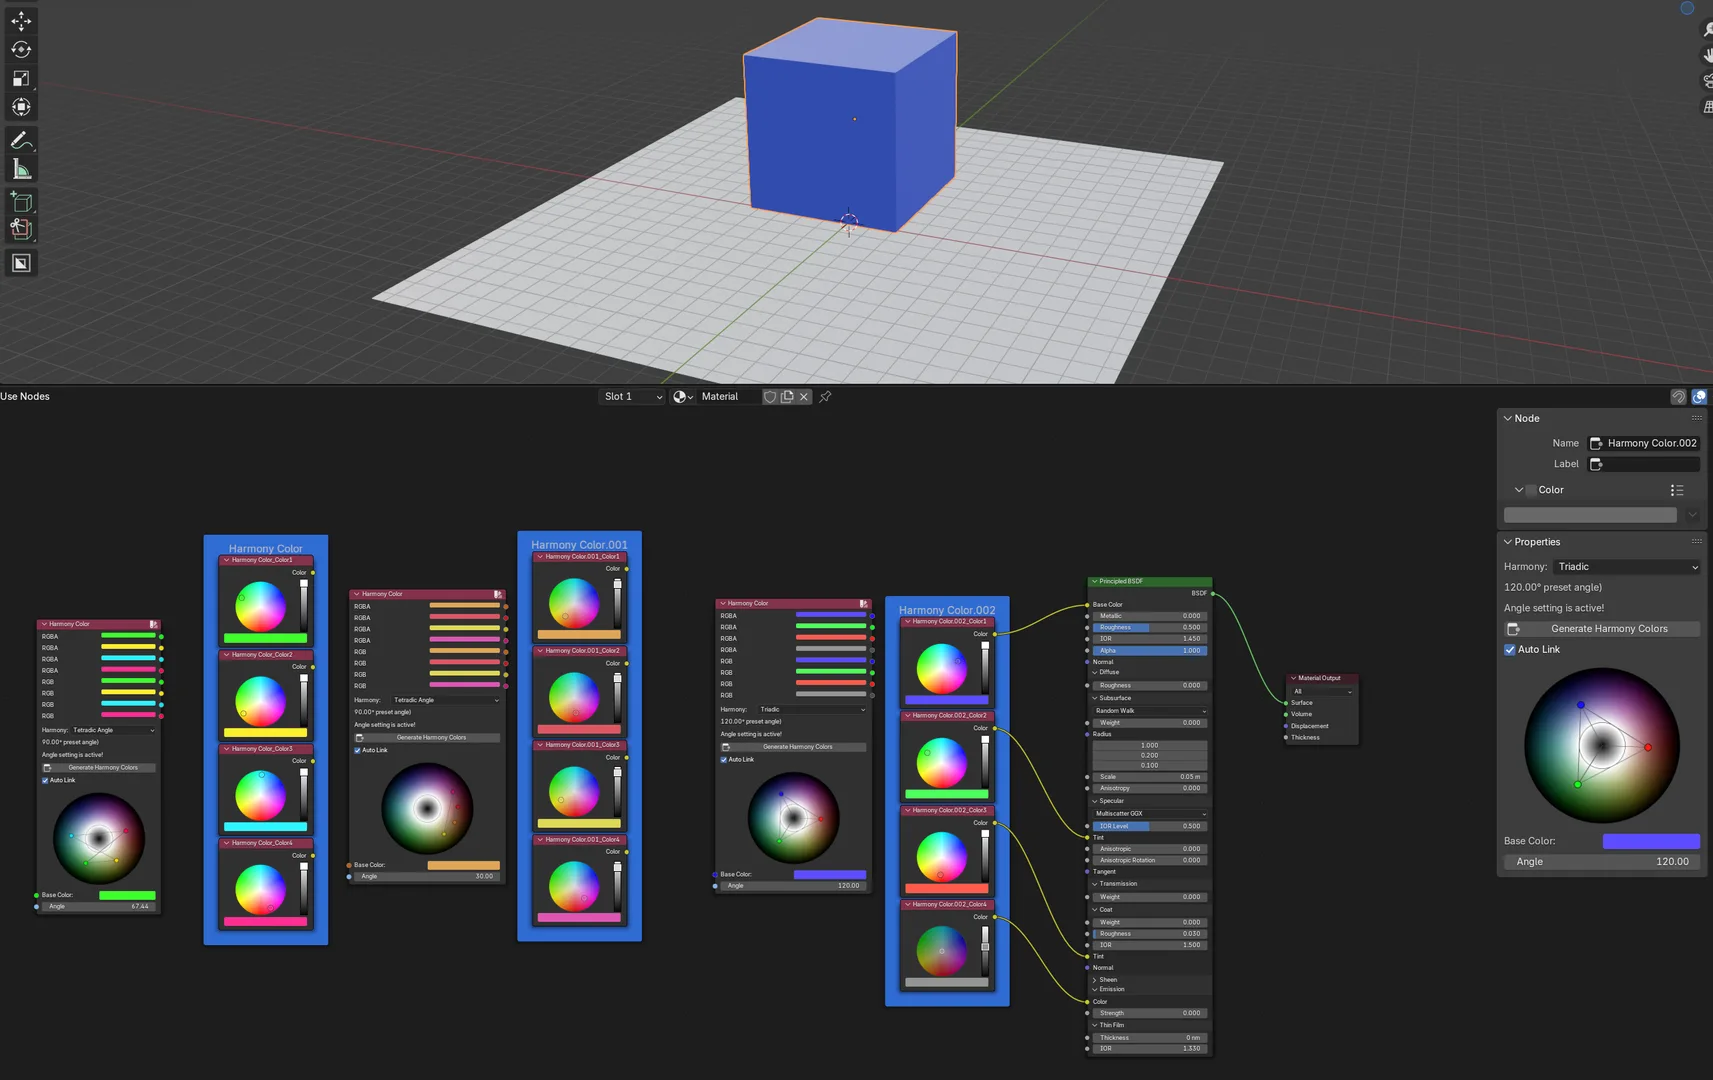
Task: Click the snapping icon in node editor header
Action: (x=1678, y=397)
